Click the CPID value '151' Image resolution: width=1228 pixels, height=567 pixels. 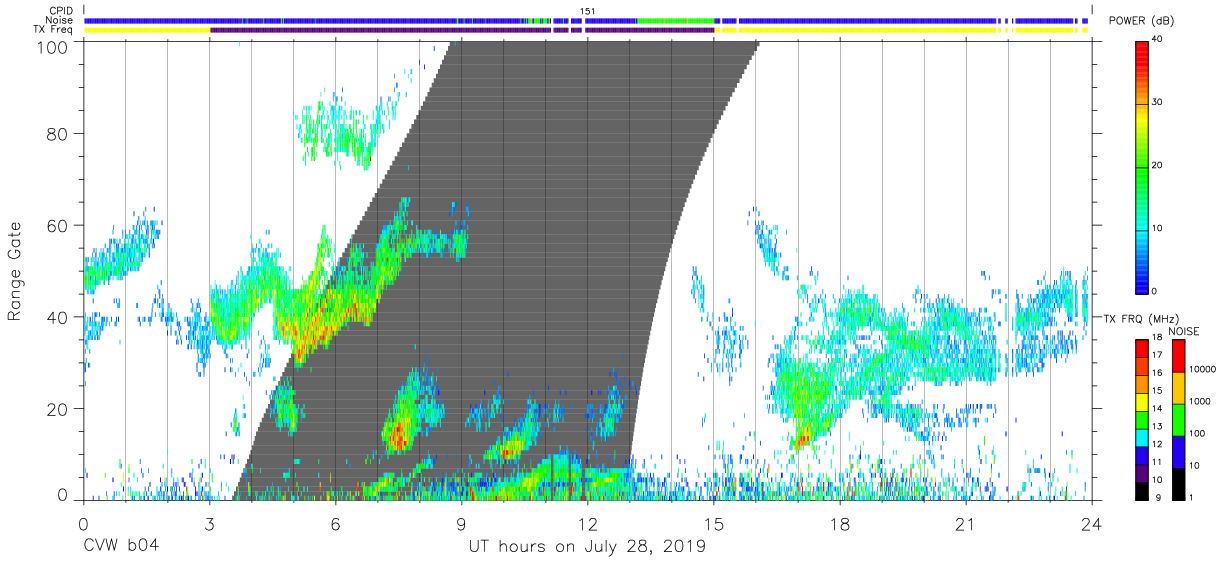coord(588,11)
